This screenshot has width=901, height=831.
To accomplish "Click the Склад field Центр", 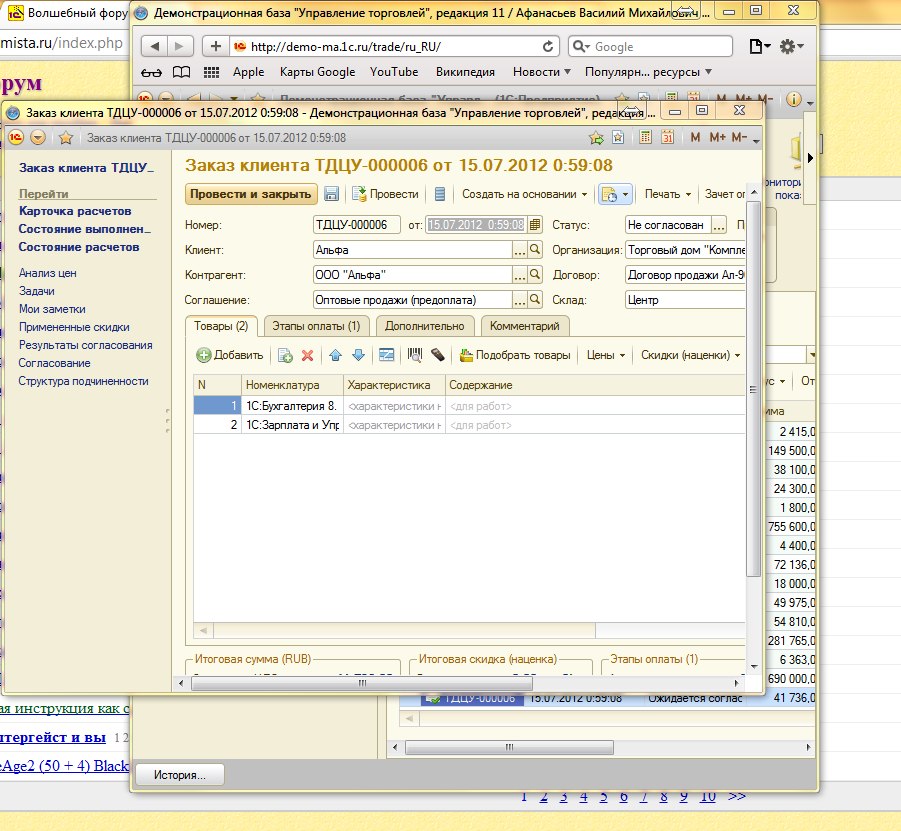I will pos(685,300).
